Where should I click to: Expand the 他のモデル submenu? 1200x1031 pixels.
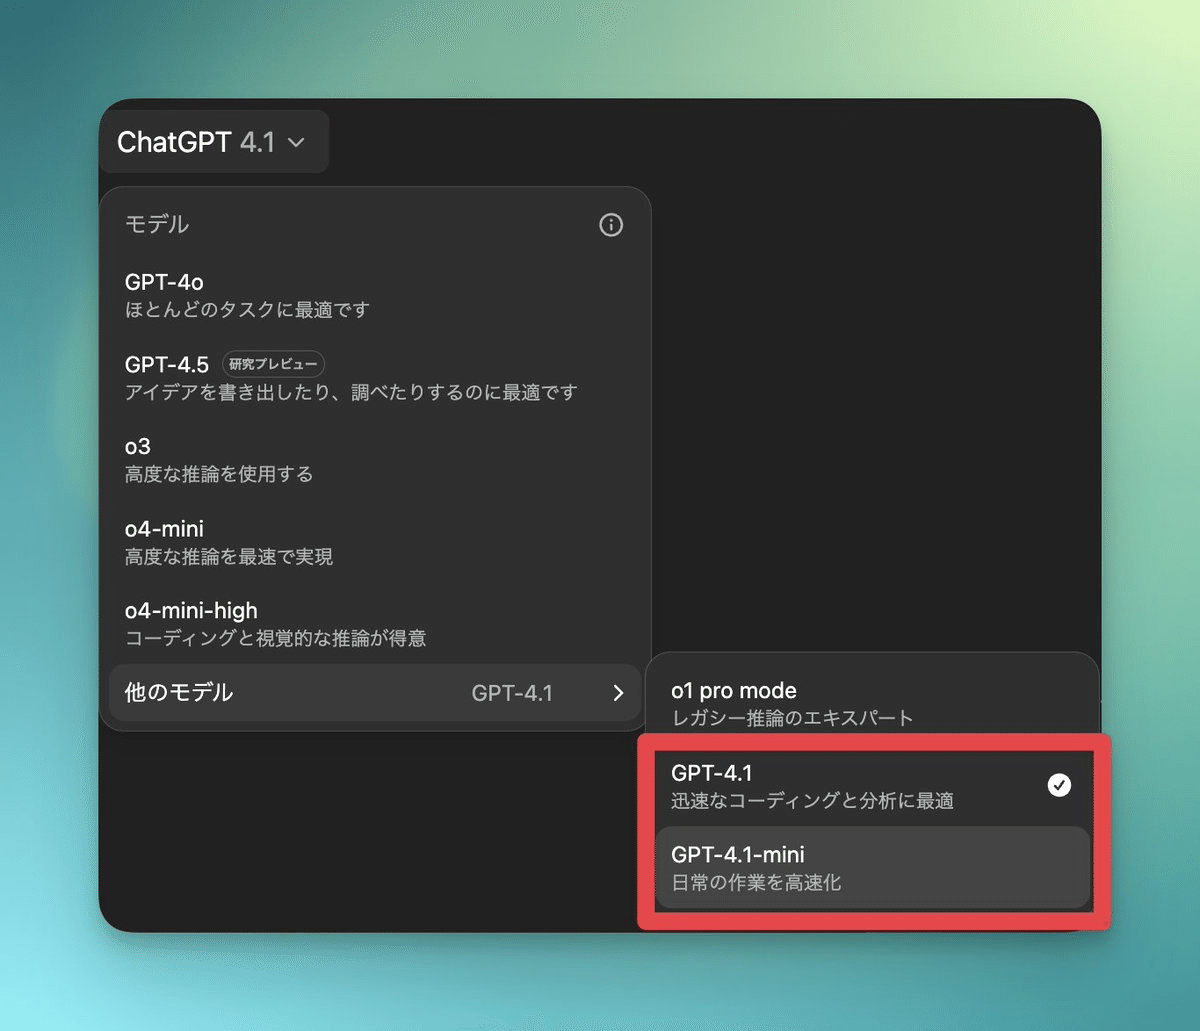coord(374,693)
